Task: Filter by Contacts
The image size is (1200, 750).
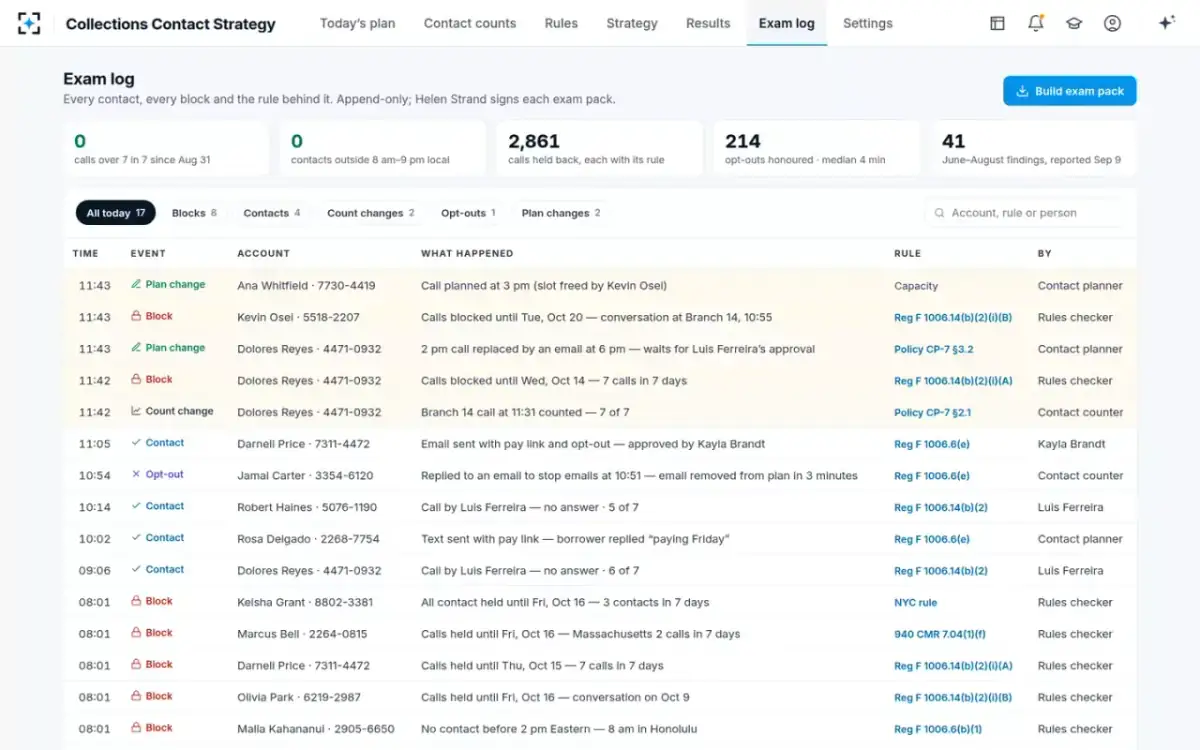Action: 272,213
